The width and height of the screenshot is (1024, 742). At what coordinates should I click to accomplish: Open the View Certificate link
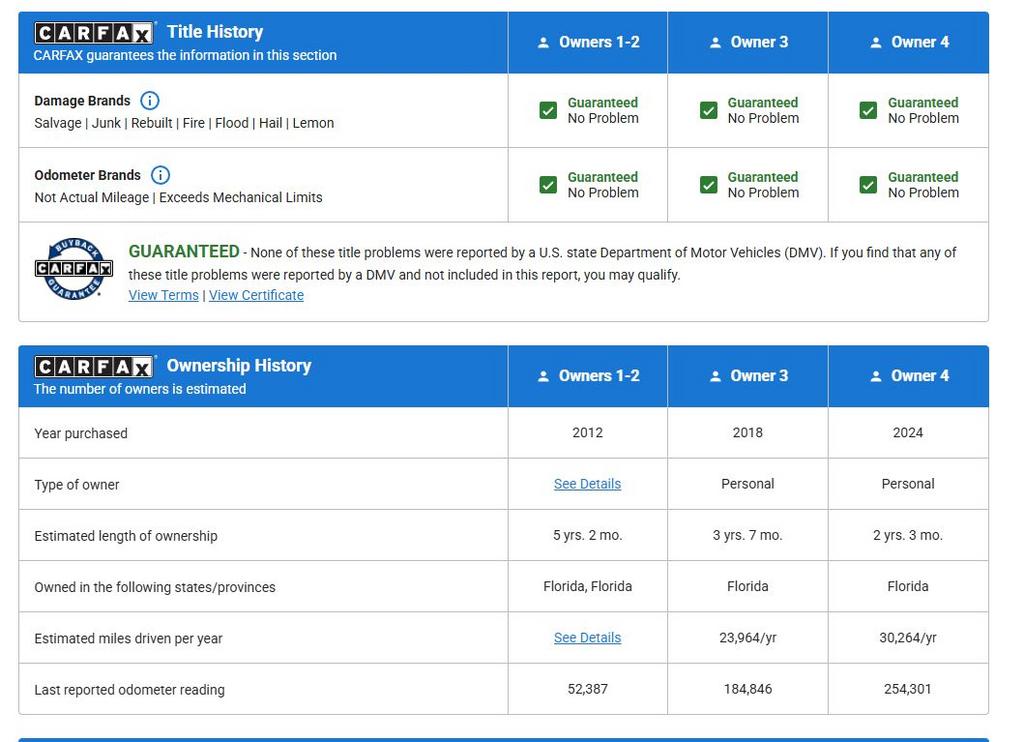(256, 295)
